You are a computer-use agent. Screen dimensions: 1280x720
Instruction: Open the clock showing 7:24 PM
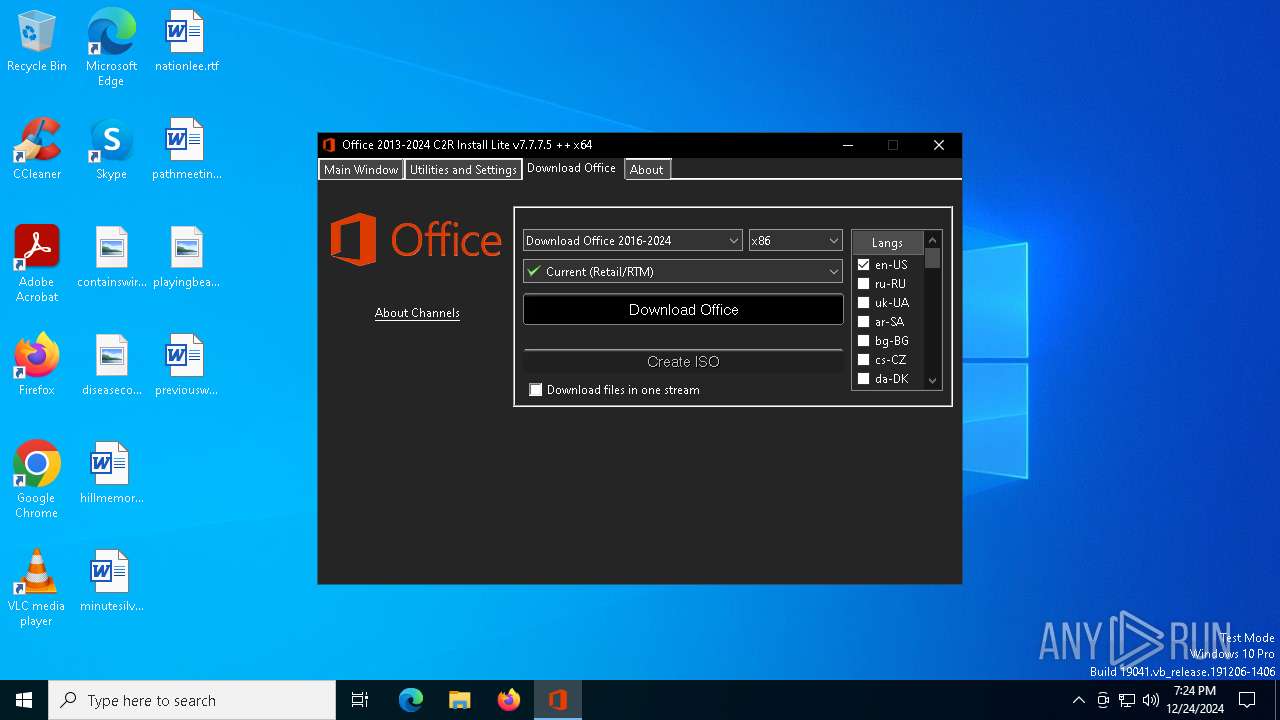[1195, 700]
